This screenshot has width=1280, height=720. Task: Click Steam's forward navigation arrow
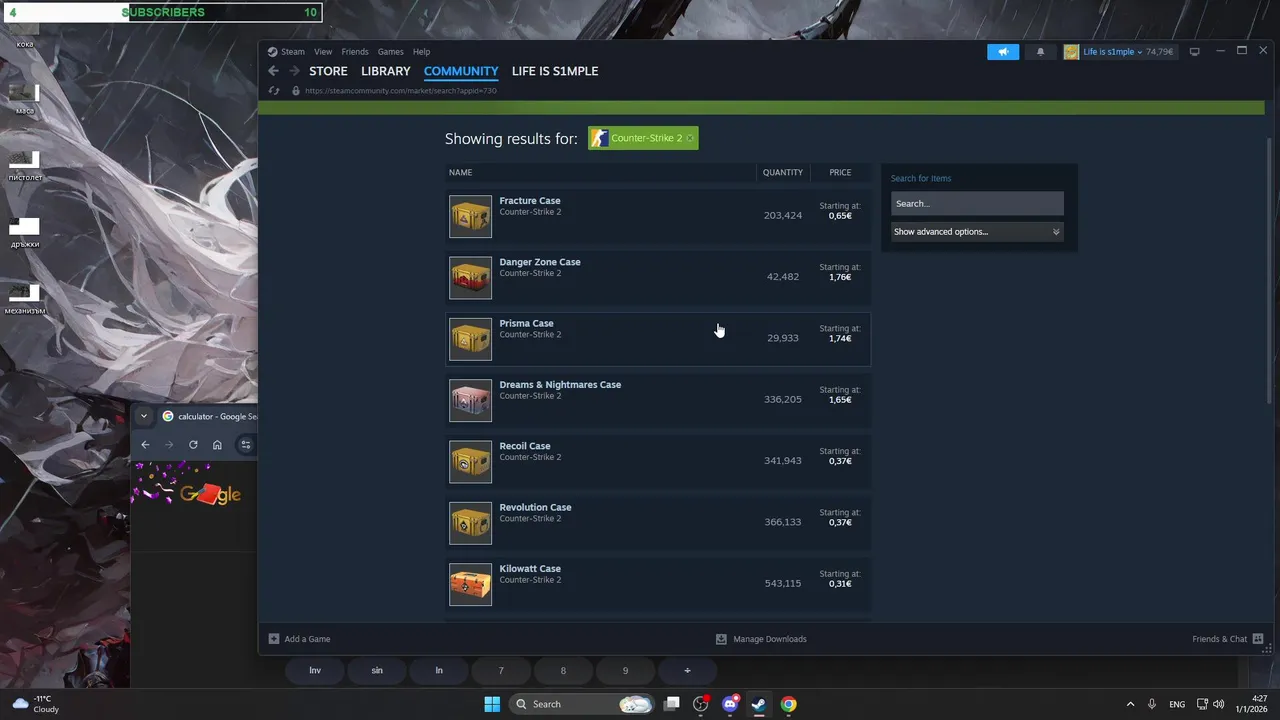(294, 71)
